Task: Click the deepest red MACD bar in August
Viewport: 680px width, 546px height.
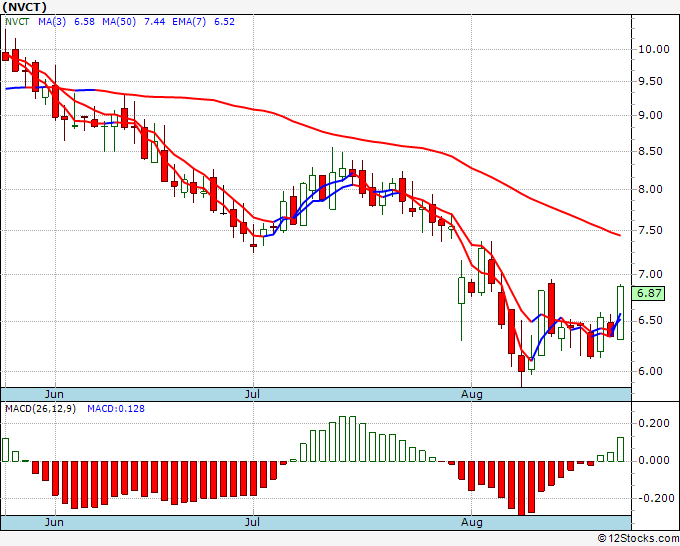Action: coord(521,488)
